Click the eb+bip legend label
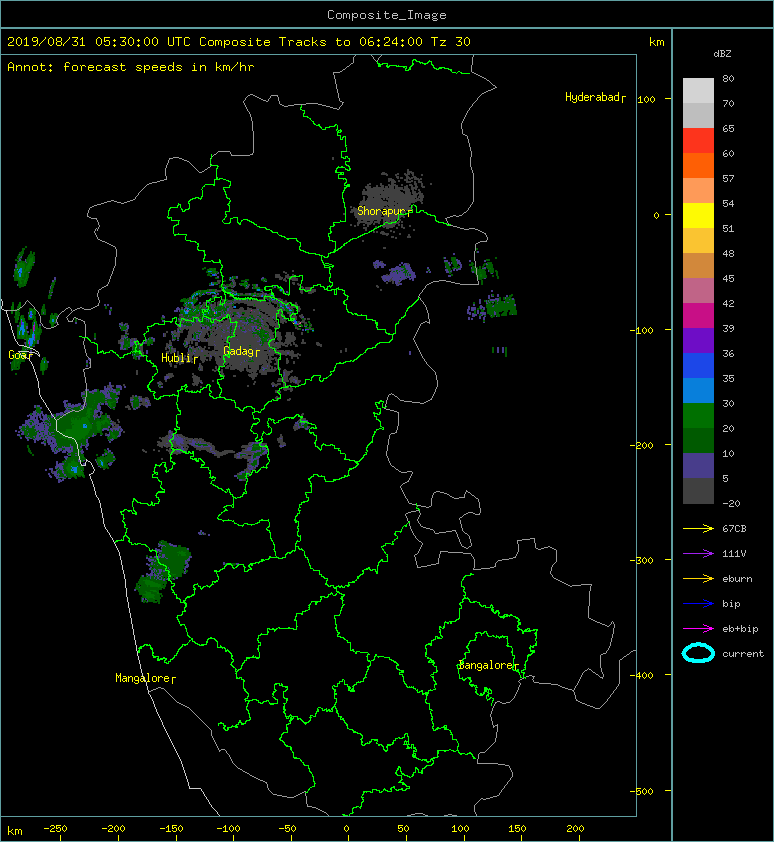 [740, 628]
